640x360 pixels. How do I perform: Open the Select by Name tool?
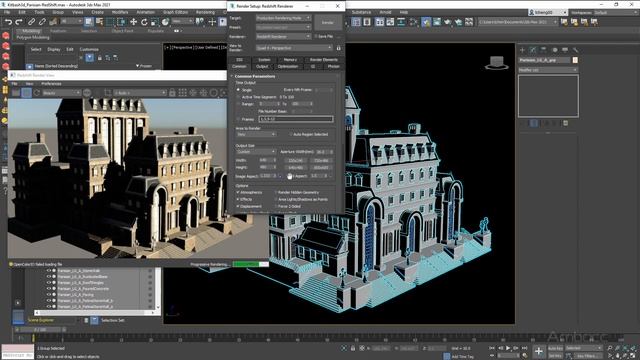99,22
